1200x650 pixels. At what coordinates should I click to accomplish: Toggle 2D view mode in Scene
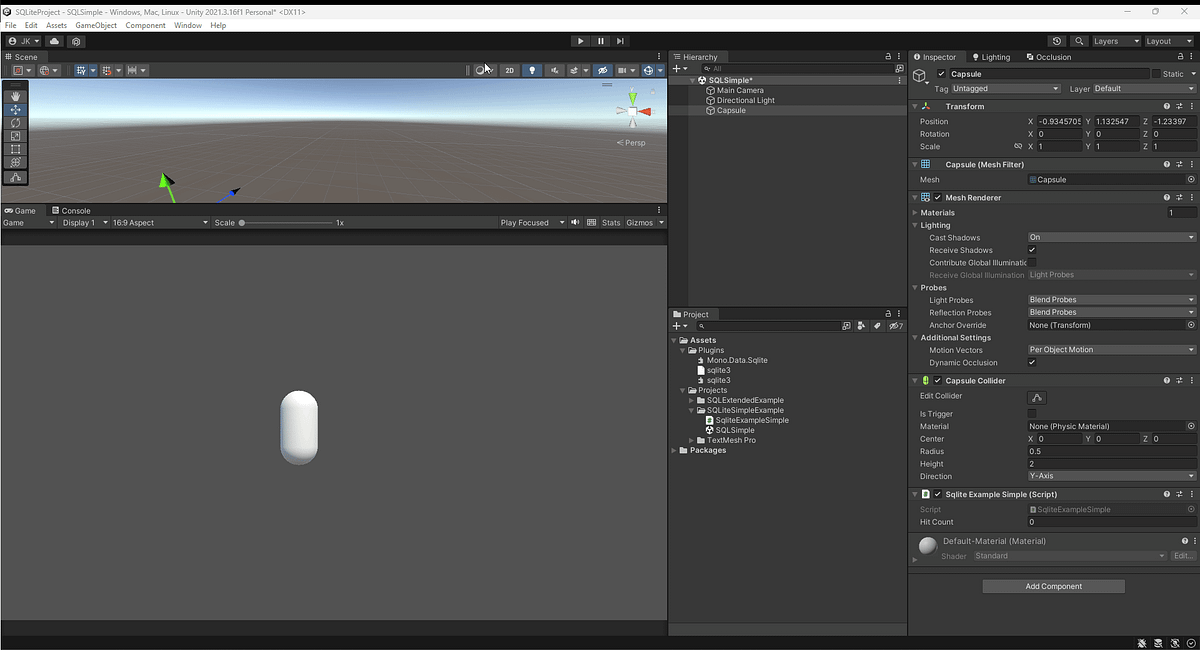tap(509, 70)
